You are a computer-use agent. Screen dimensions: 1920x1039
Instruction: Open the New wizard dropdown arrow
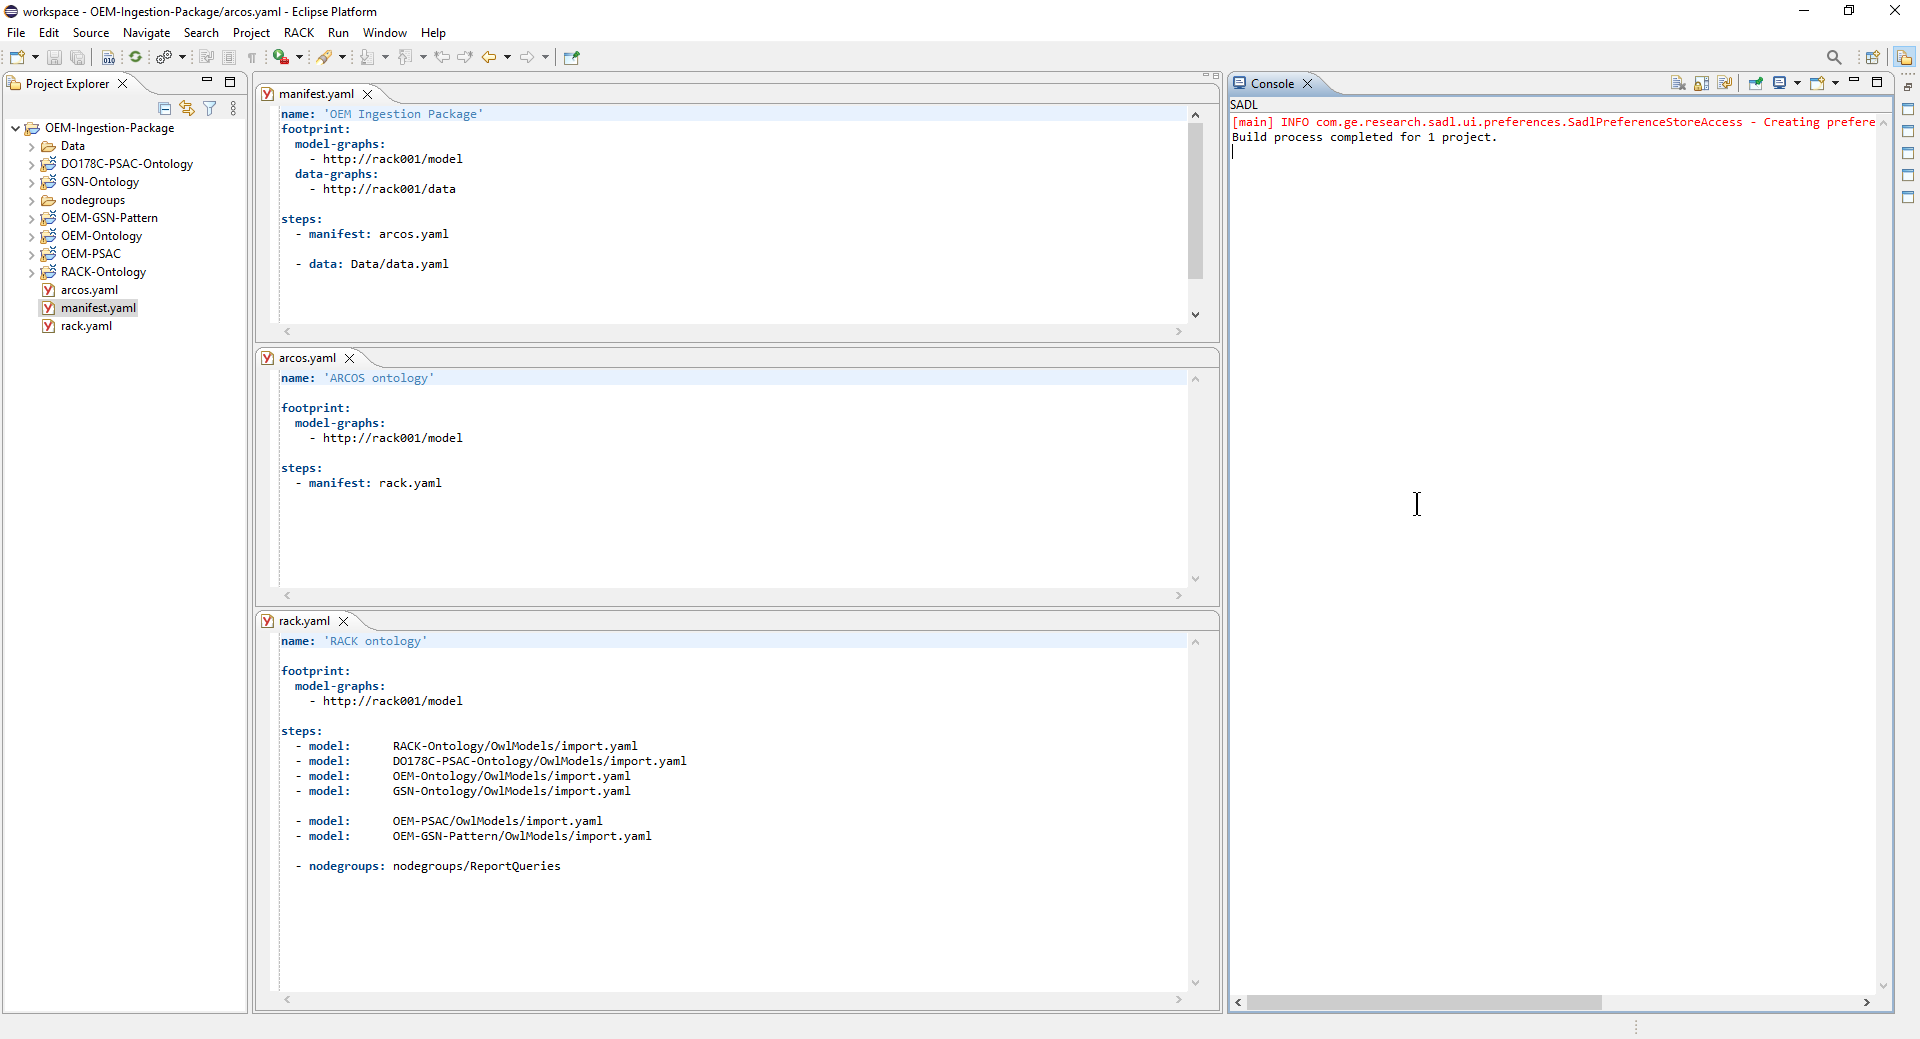point(35,57)
